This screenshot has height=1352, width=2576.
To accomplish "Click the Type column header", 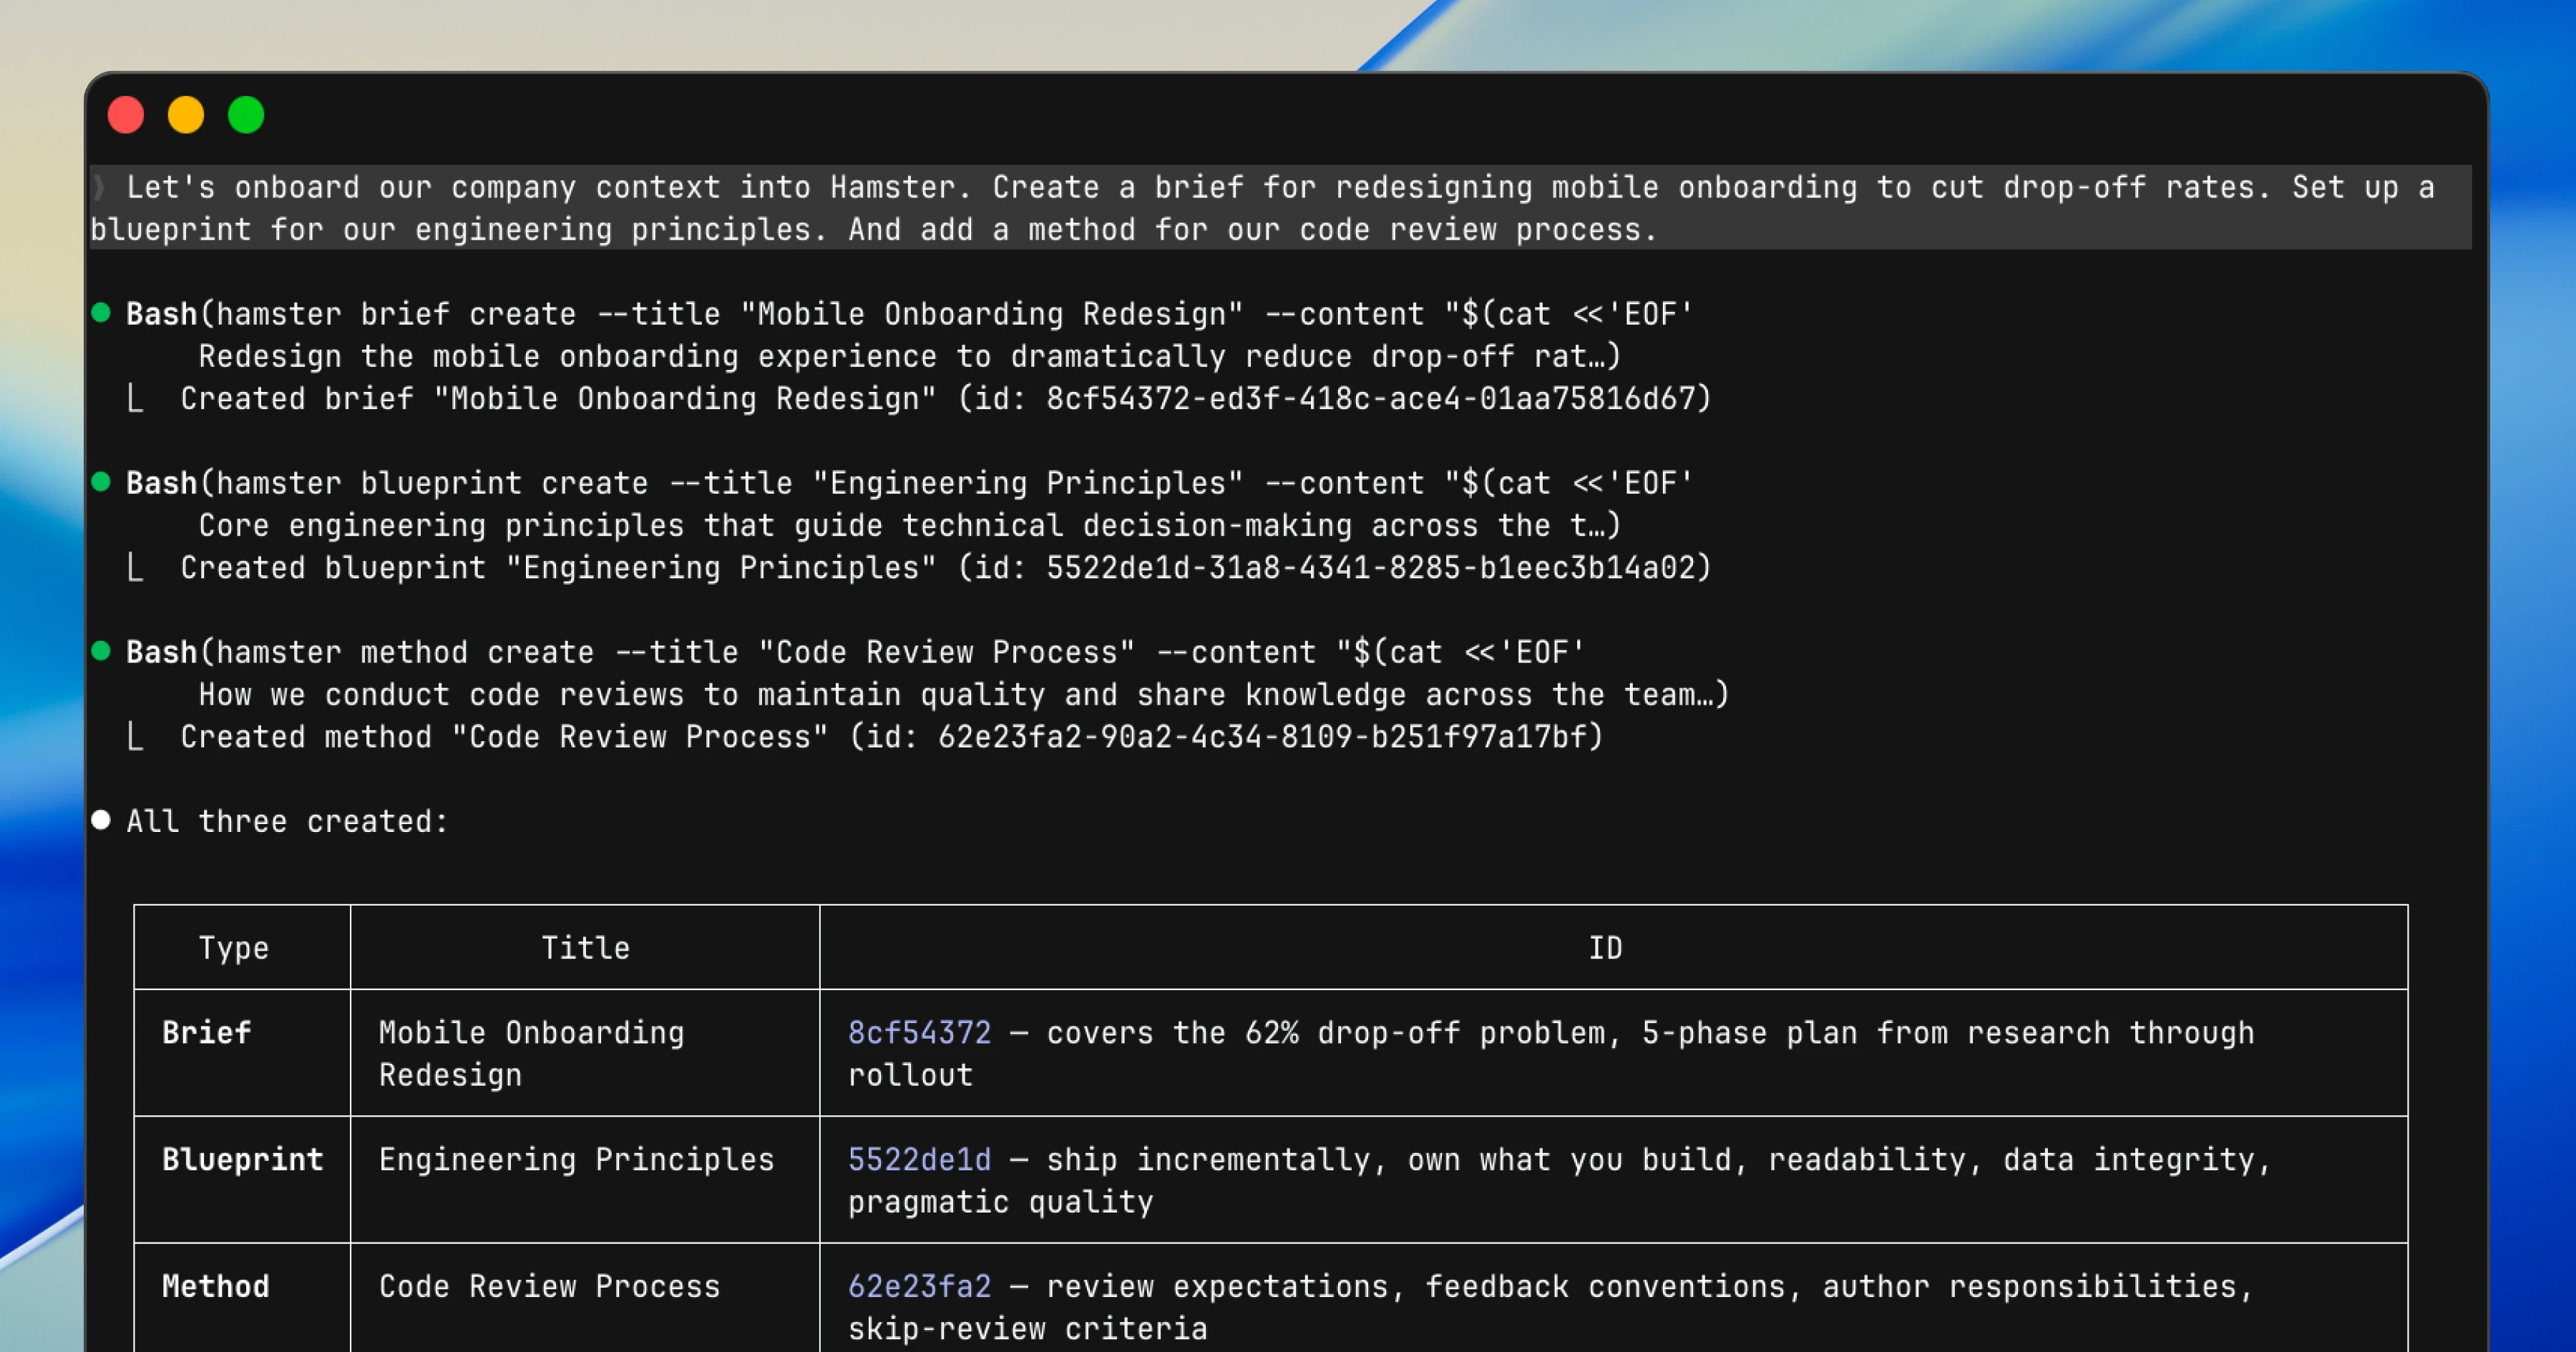I will (234, 947).
